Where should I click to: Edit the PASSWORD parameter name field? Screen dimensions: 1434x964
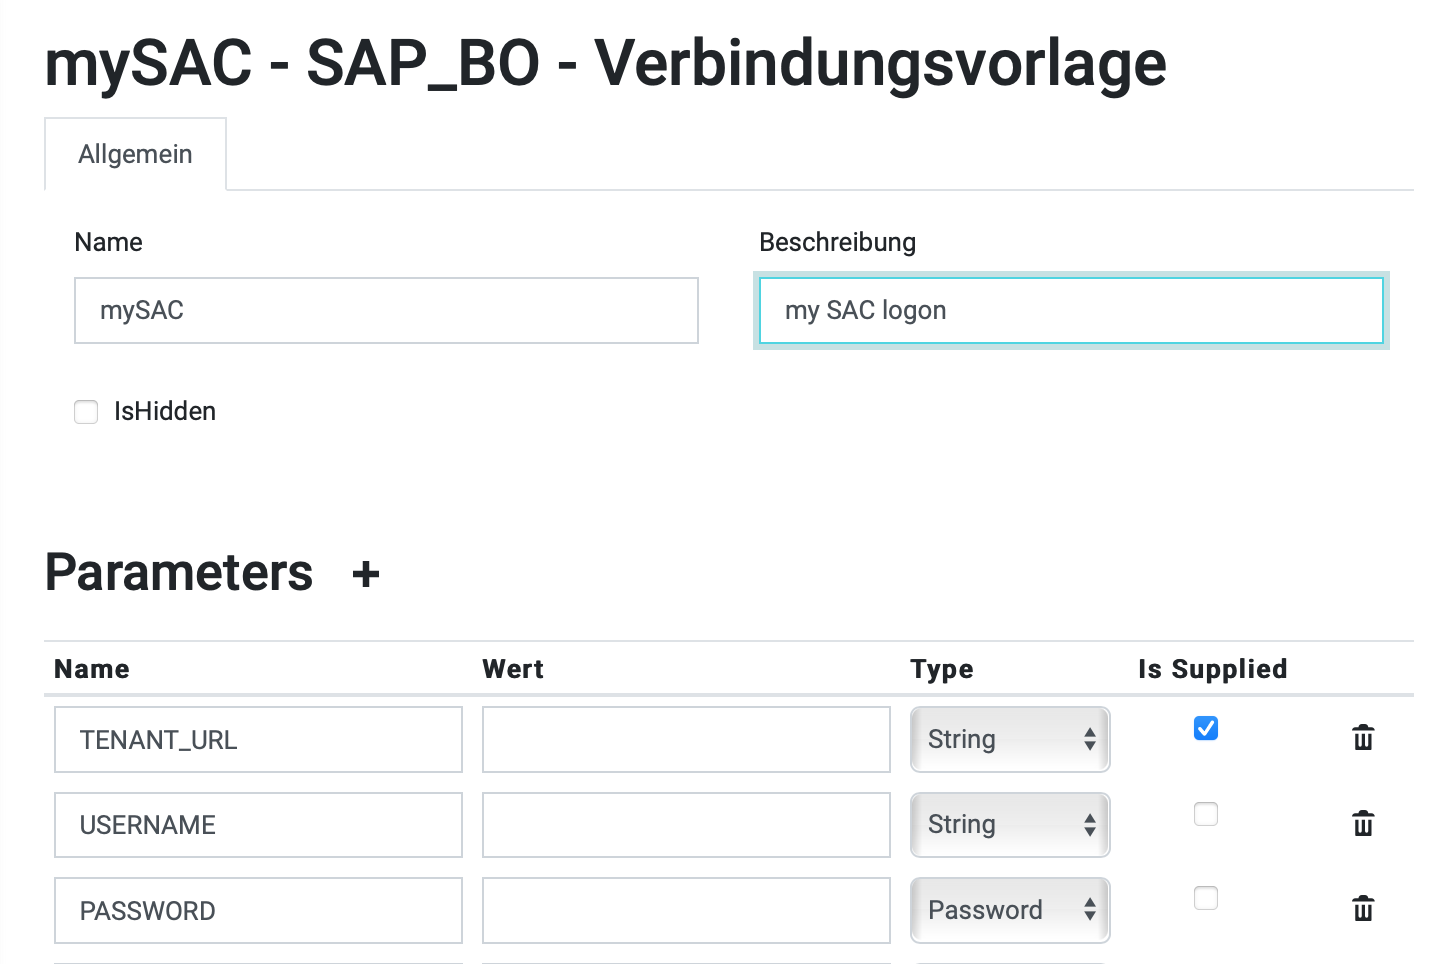pos(258,910)
